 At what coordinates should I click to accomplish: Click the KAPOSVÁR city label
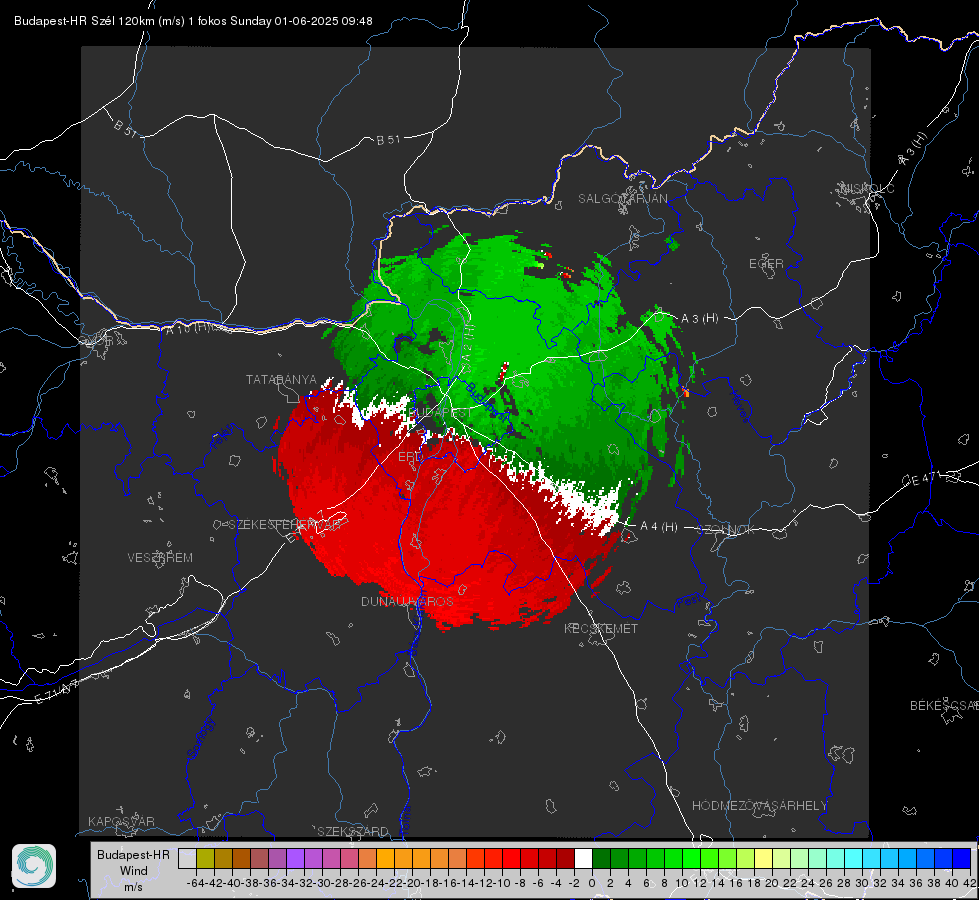pyautogui.click(x=121, y=821)
